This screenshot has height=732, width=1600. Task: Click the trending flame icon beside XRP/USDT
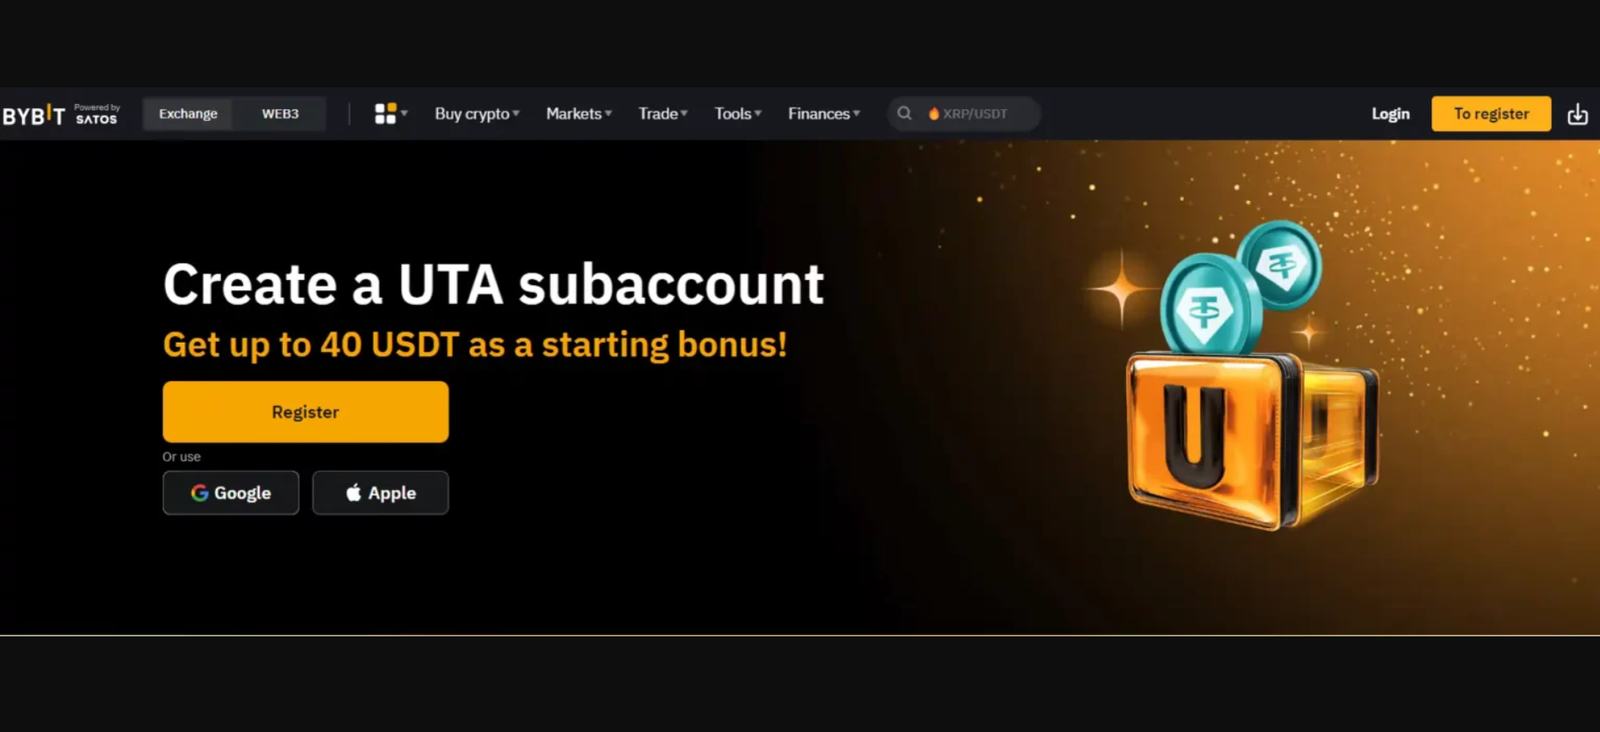tap(934, 114)
